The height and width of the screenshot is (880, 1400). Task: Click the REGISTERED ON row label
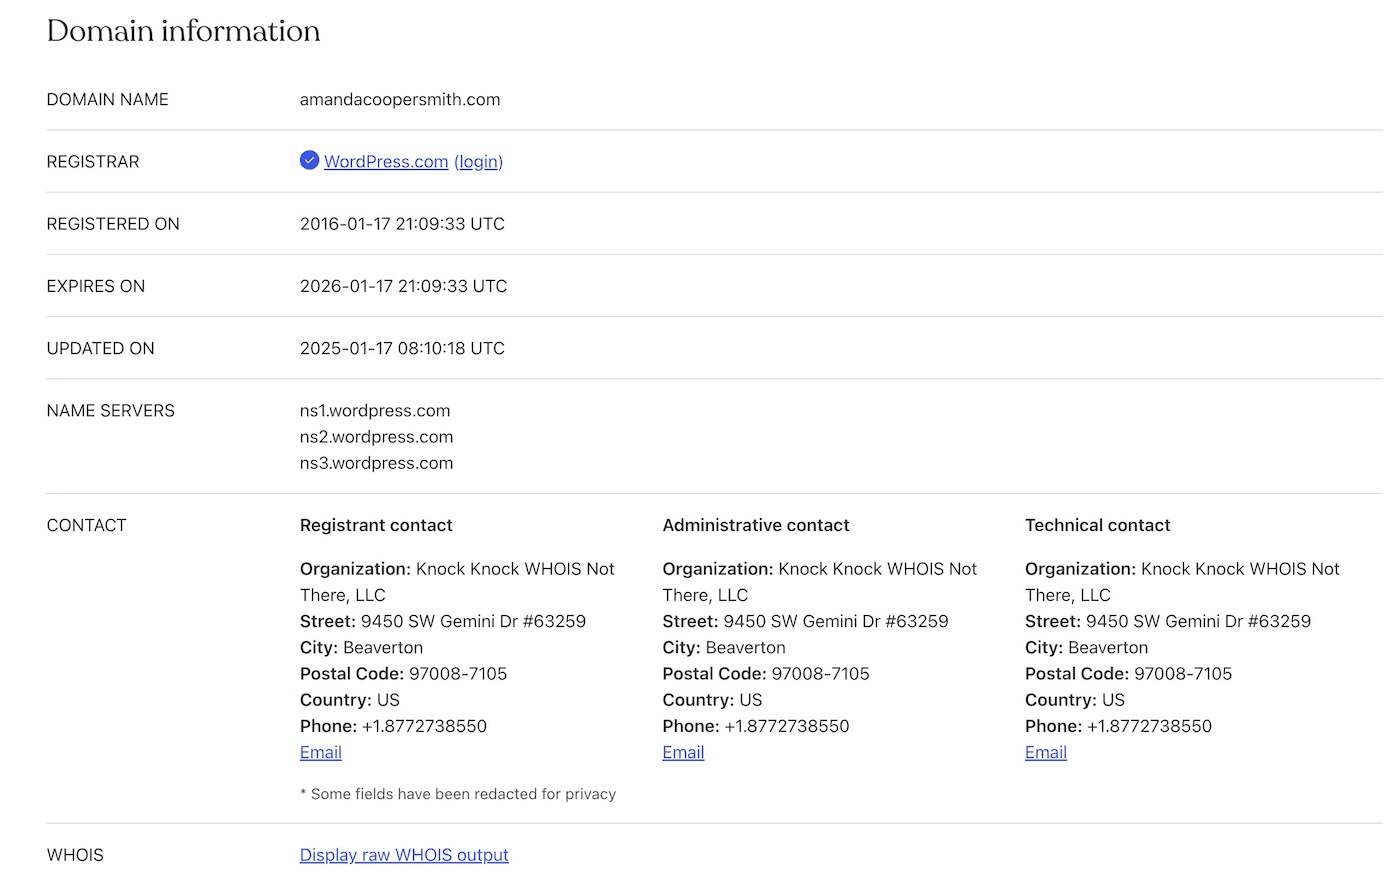[113, 224]
